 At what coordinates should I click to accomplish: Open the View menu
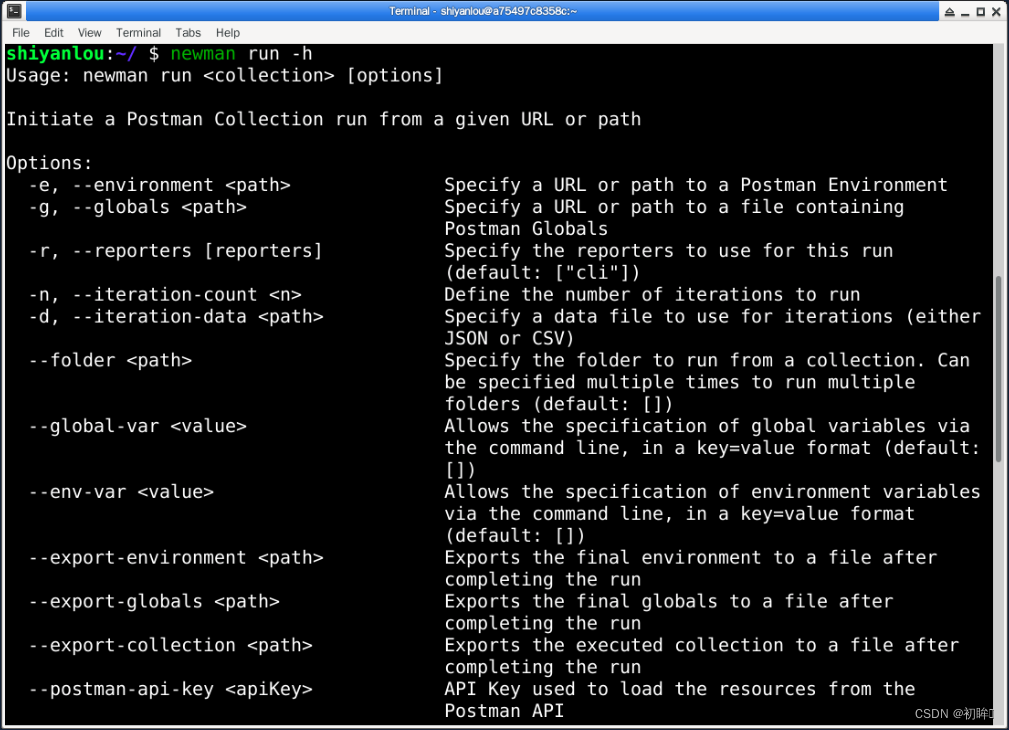tap(89, 33)
